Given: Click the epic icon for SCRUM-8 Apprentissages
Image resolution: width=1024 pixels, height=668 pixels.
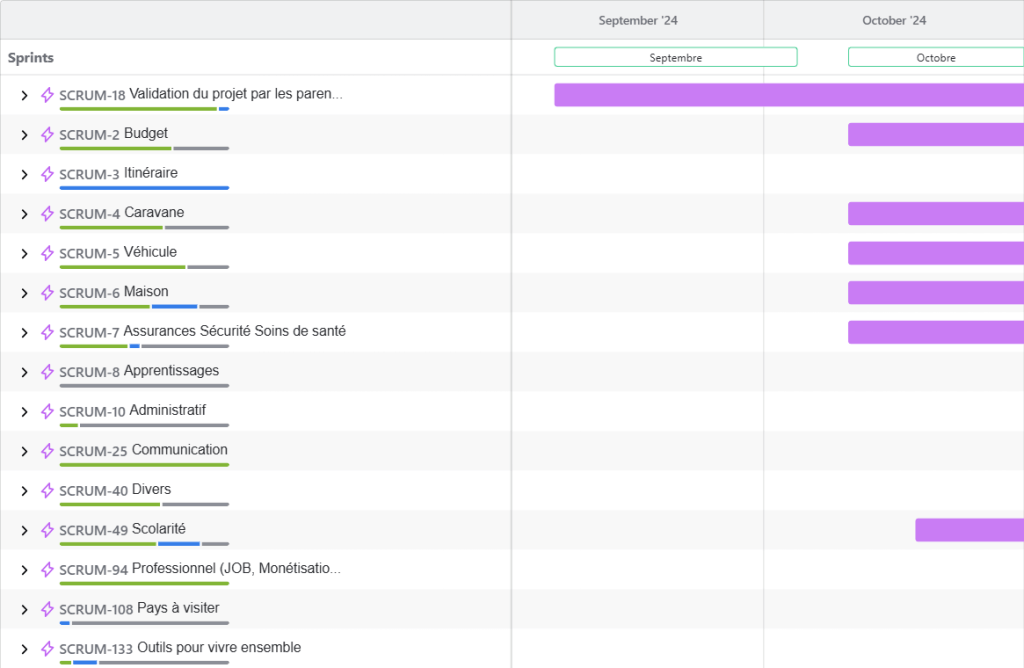Looking at the screenshot, I should (x=47, y=371).
